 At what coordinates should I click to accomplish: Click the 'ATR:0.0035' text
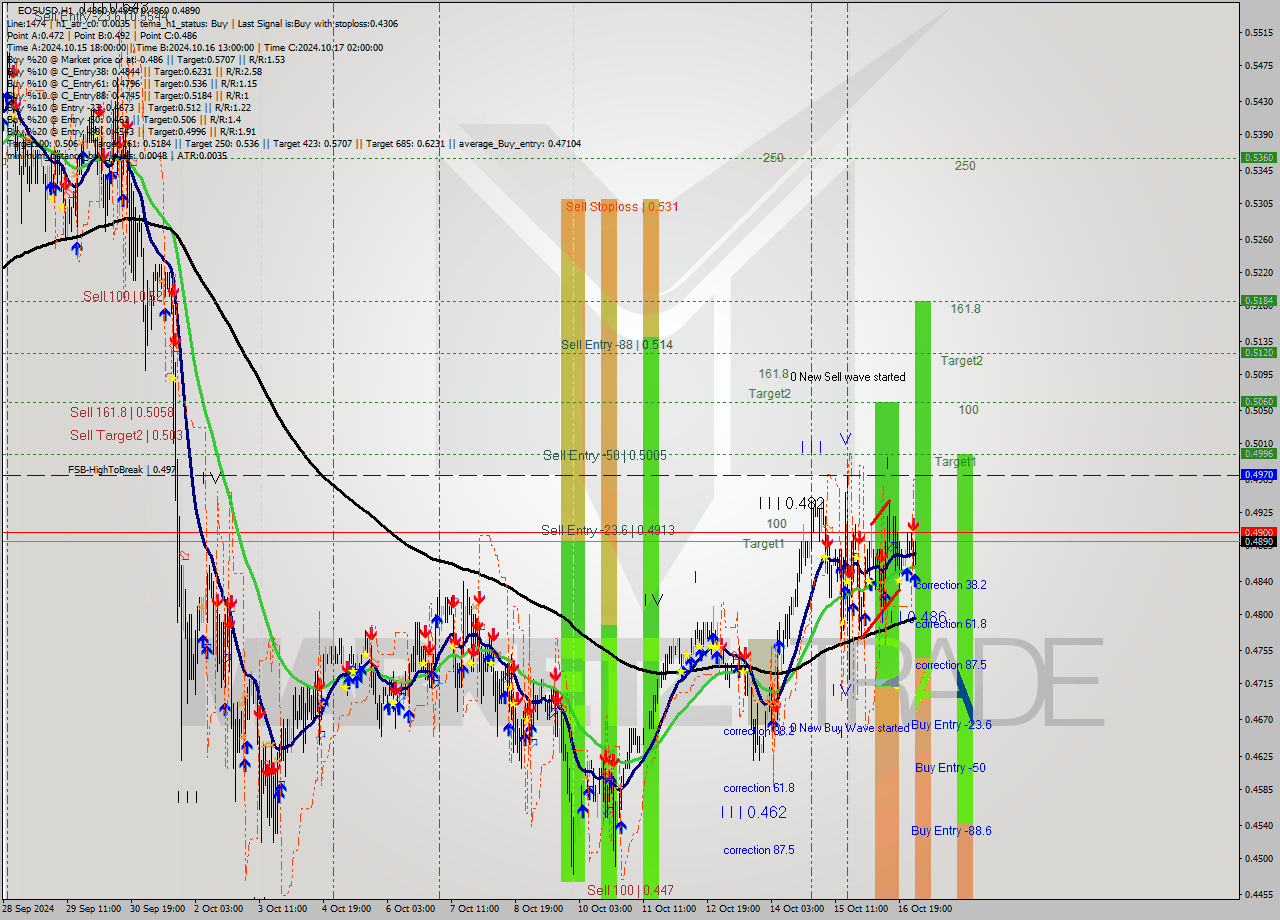click(203, 156)
